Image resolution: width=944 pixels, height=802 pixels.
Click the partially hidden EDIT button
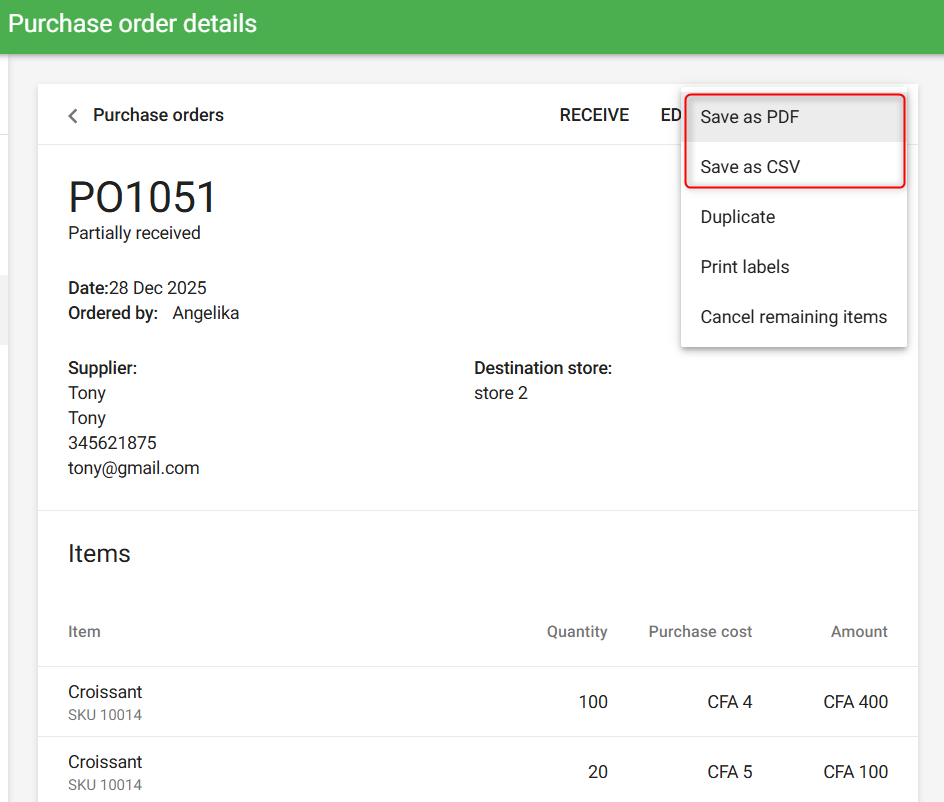tap(670, 115)
